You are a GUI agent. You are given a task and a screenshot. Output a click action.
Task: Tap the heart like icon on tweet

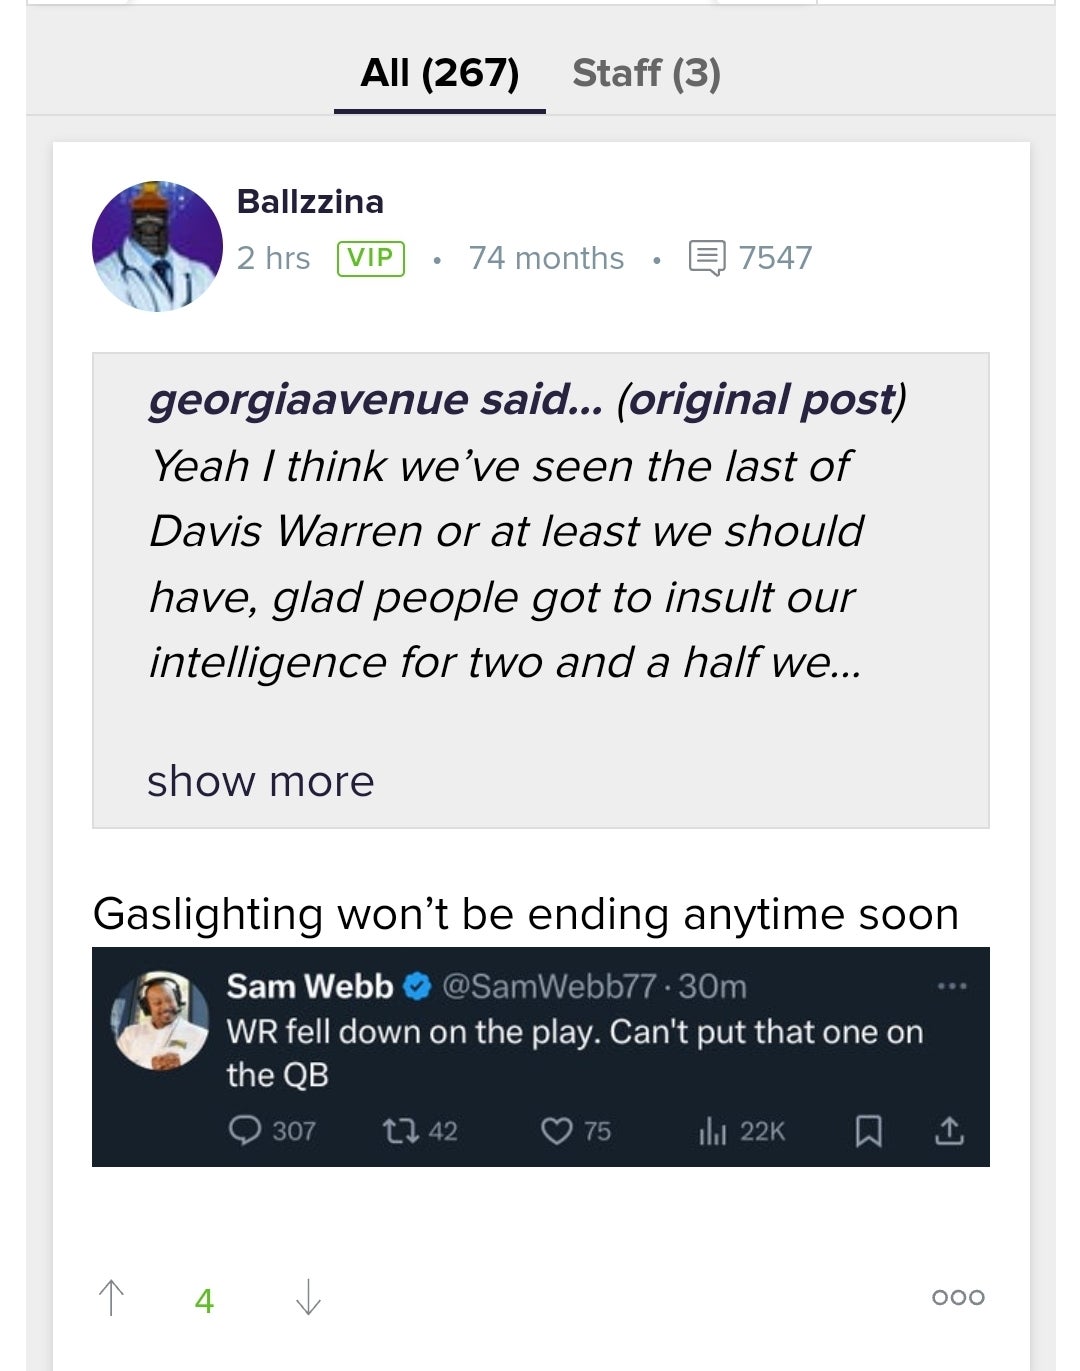555,1131
